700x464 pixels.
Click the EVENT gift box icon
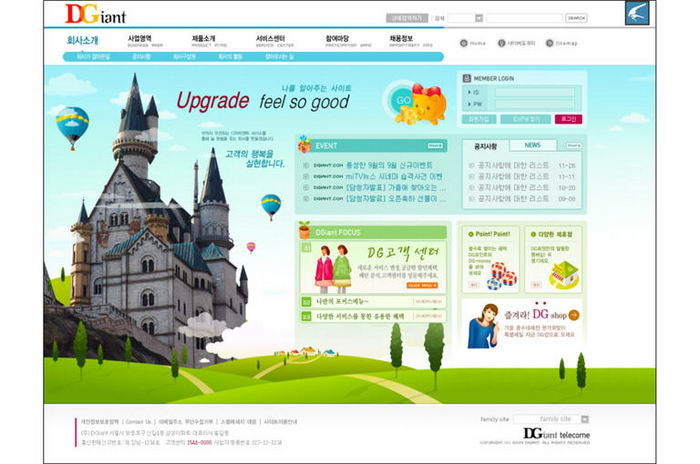304,144
